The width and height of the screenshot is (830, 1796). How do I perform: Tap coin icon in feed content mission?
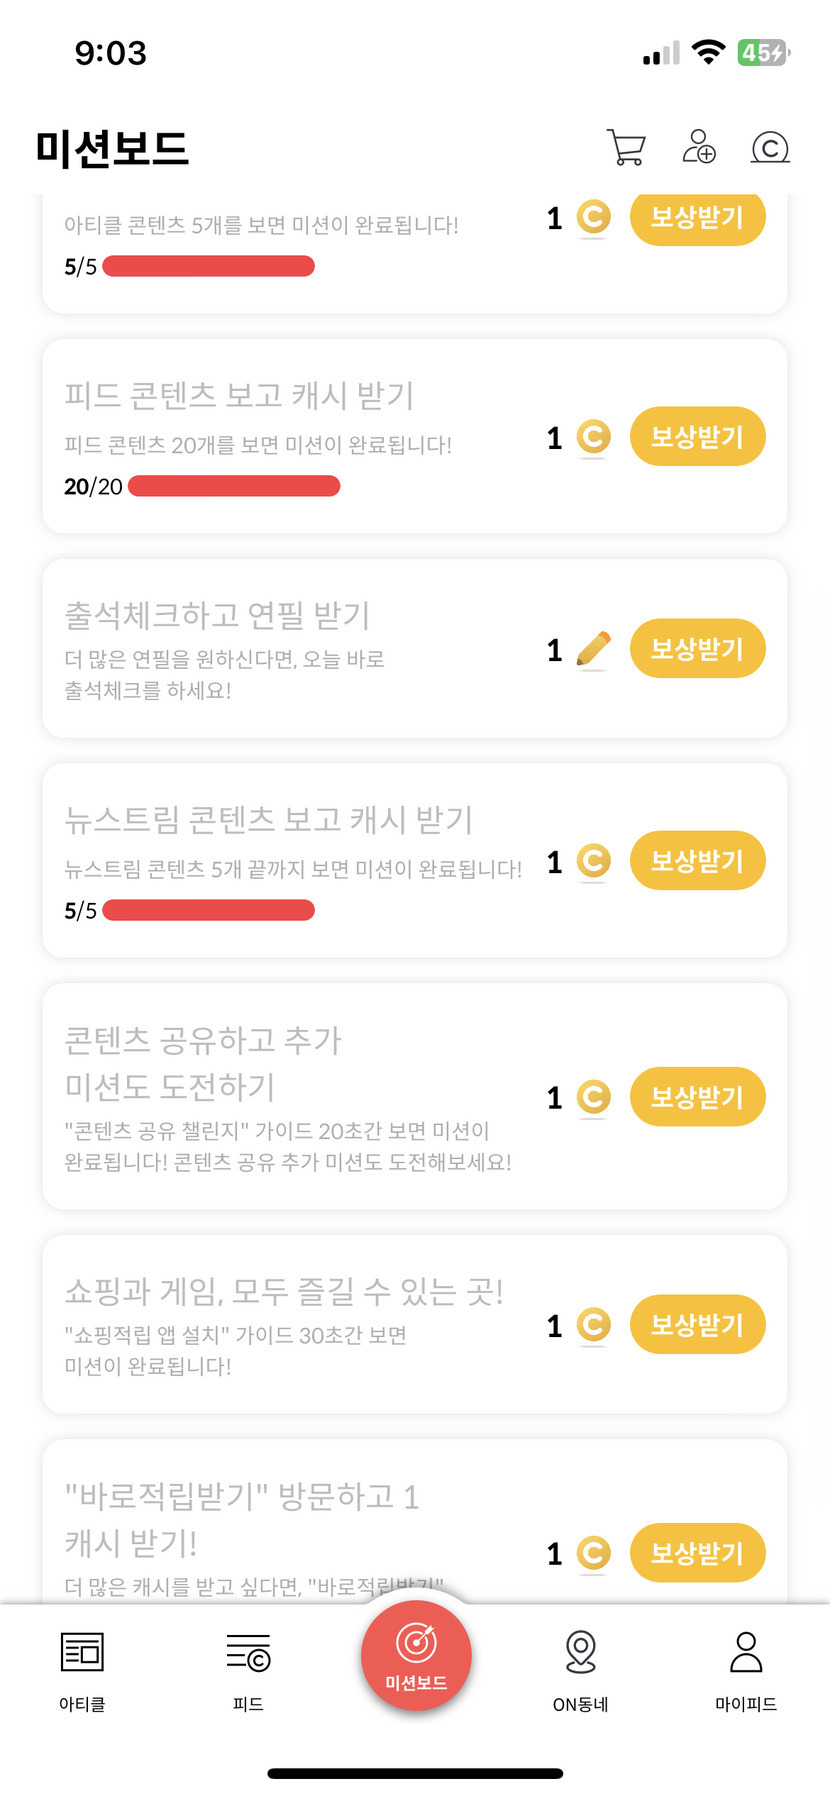[x=594, y=437]
